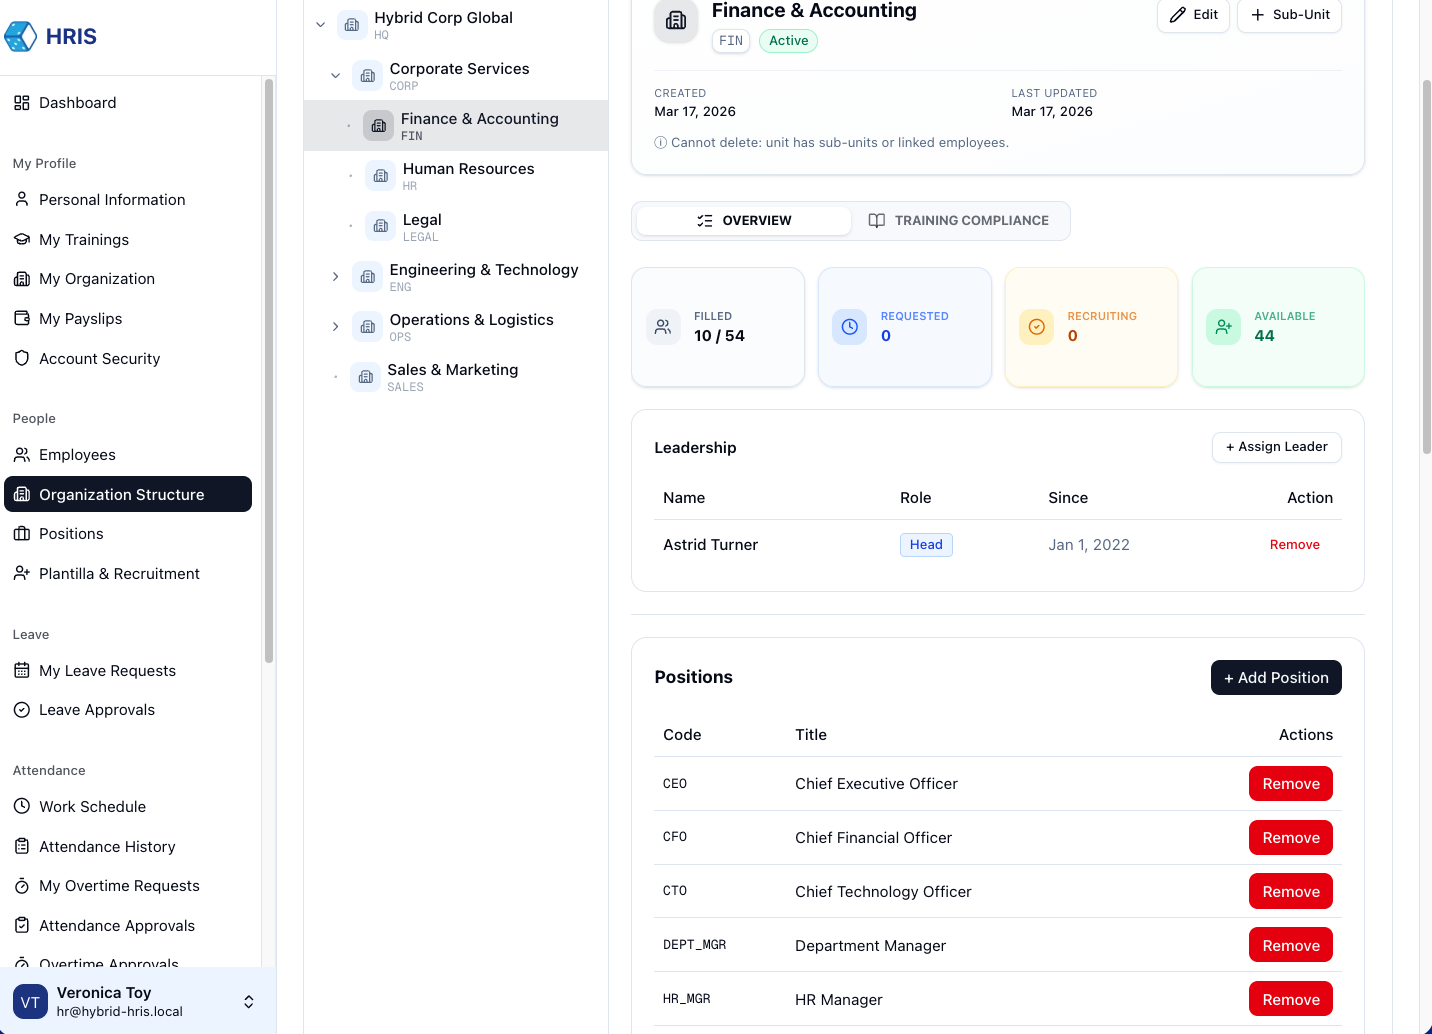
Task: Click the sidebar navigation scrollbar
Action: [x=268, y=370]
